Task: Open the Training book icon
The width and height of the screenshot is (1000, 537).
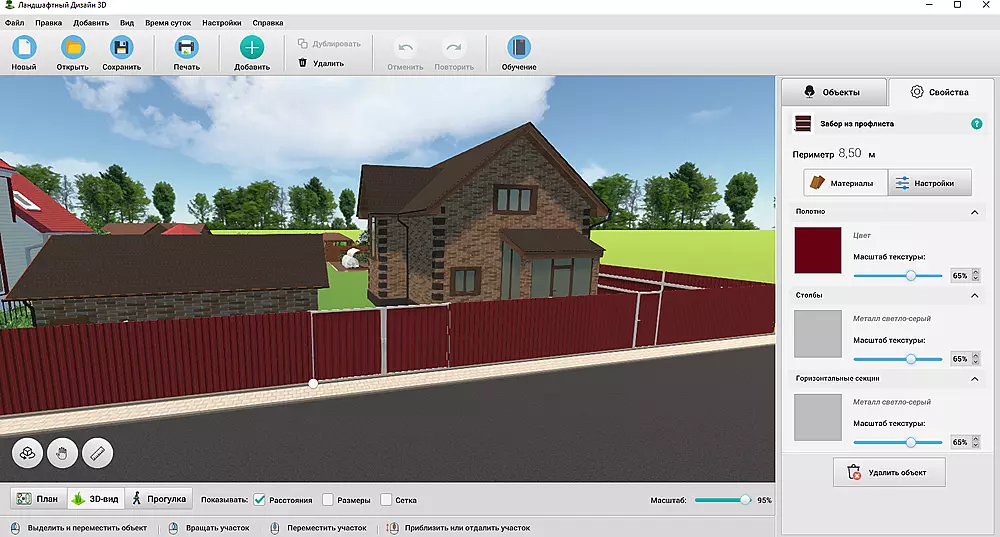Action: tap(519, 47)
